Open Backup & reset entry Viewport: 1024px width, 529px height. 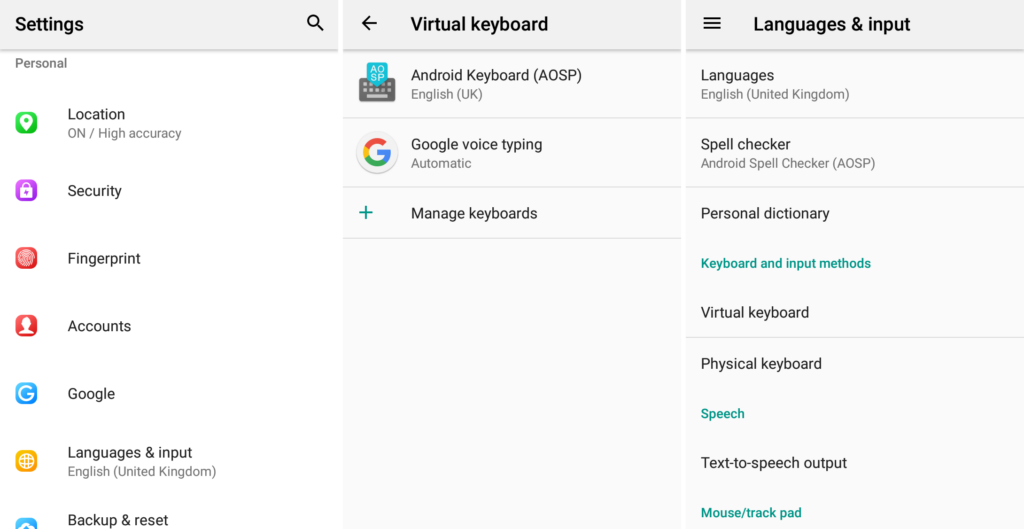[169, 513]
